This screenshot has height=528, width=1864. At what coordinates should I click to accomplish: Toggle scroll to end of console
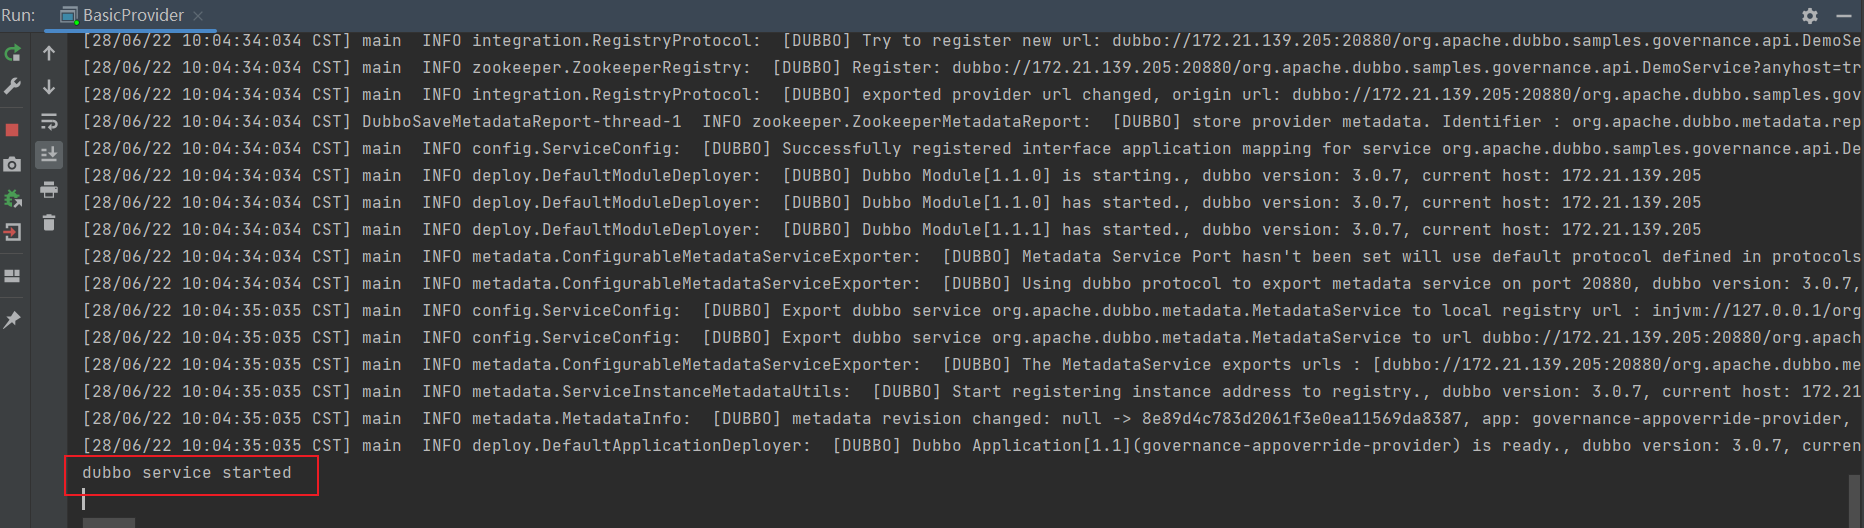coord(49,155)
